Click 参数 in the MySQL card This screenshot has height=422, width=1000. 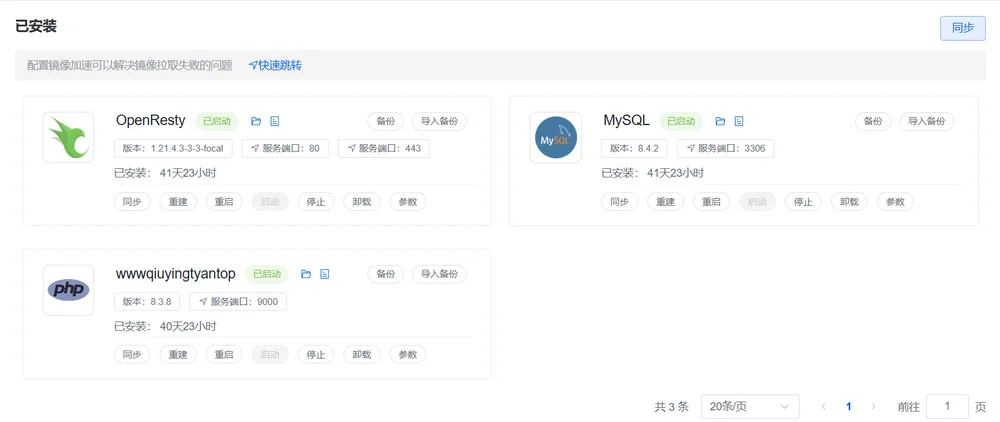pyautogui.click(x=895, y=202)
